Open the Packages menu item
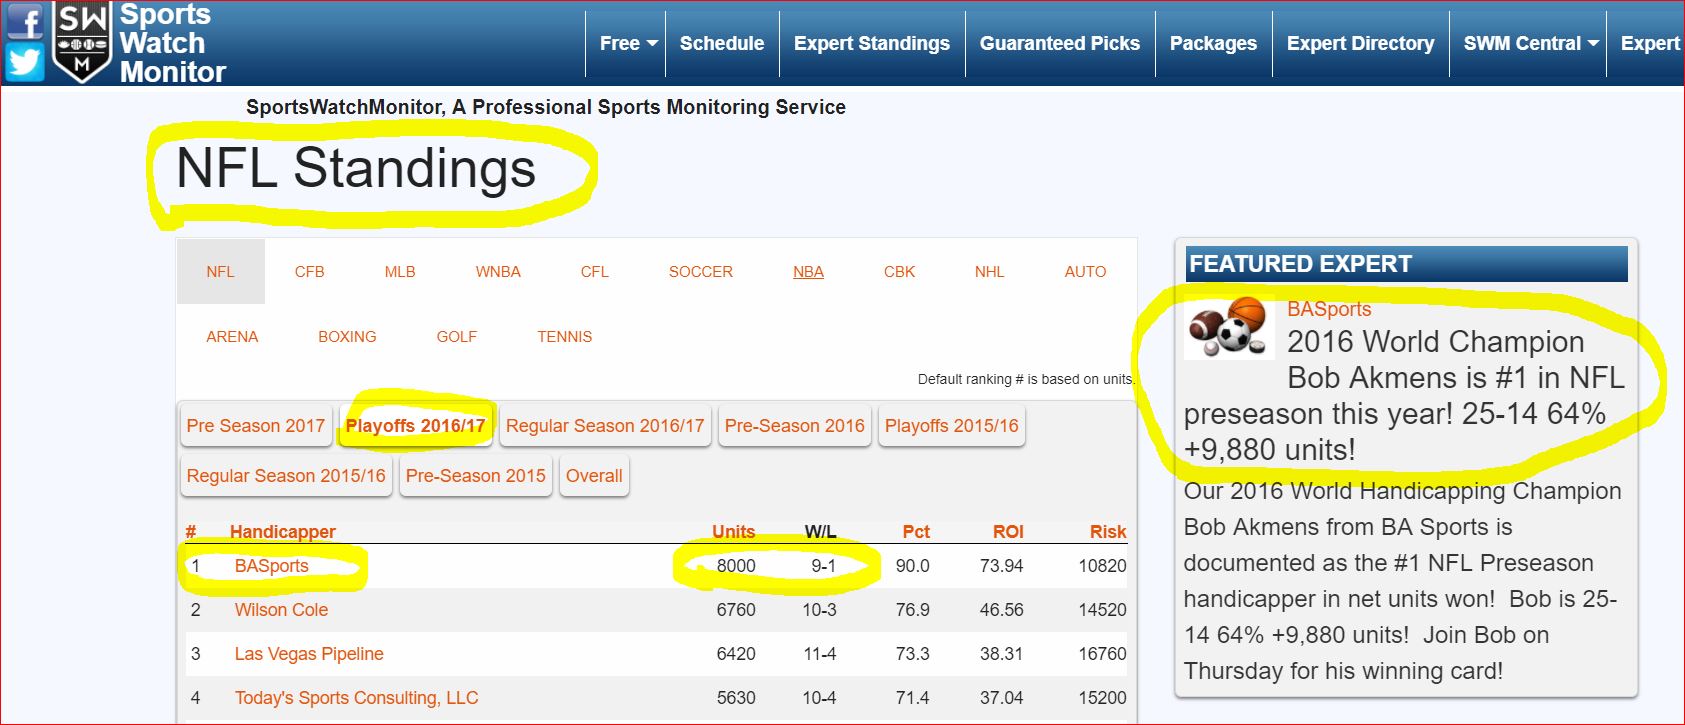 1213,43
